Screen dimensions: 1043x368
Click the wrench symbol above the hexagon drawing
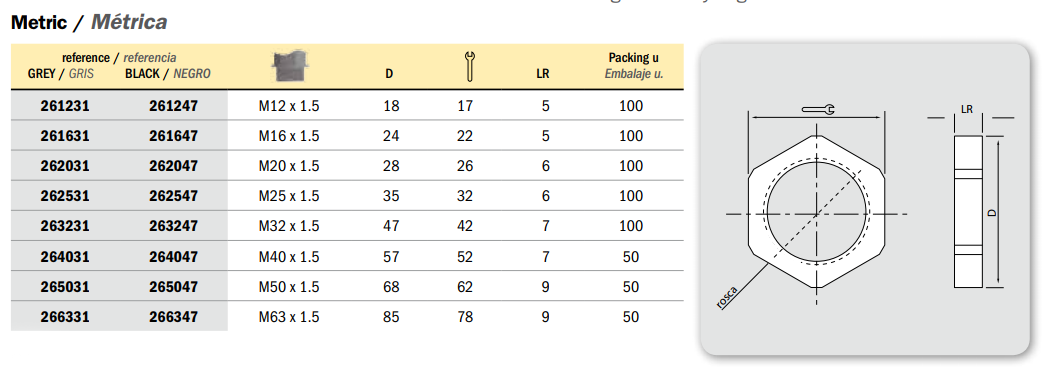(x=818, y=110)
